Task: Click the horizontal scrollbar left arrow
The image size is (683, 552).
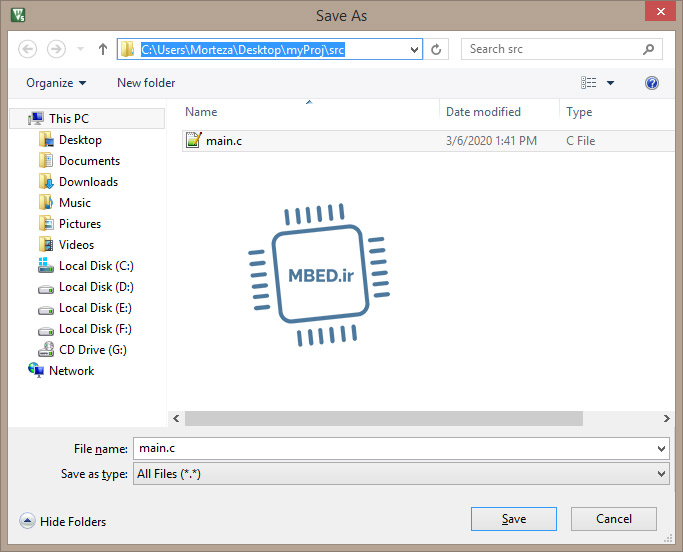Action: pos(176,418)
